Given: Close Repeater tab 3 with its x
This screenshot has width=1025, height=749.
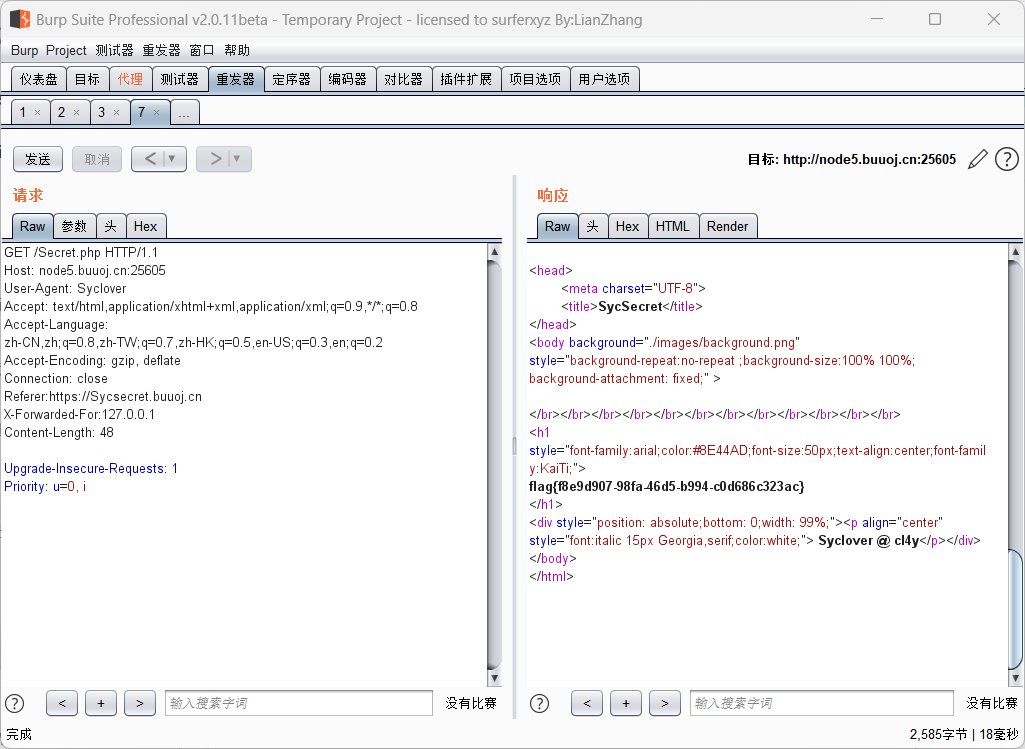Looking at the screenshot, I should tap(116, 112).
